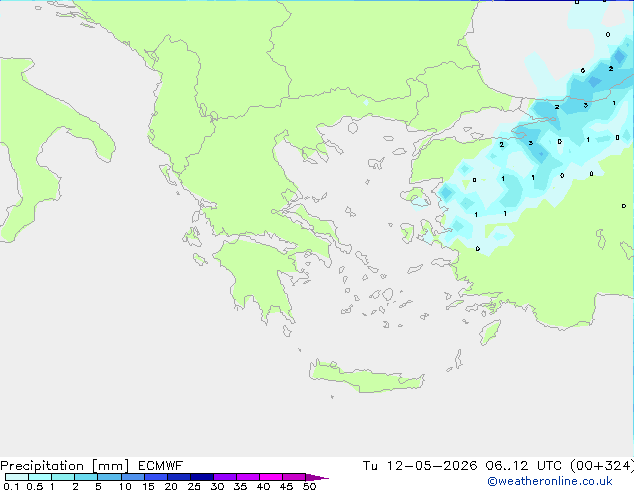Click the 2–5 mm legend color swatch
The height and width of the screenshot is (490, 634).
click(x=86, y=477)
